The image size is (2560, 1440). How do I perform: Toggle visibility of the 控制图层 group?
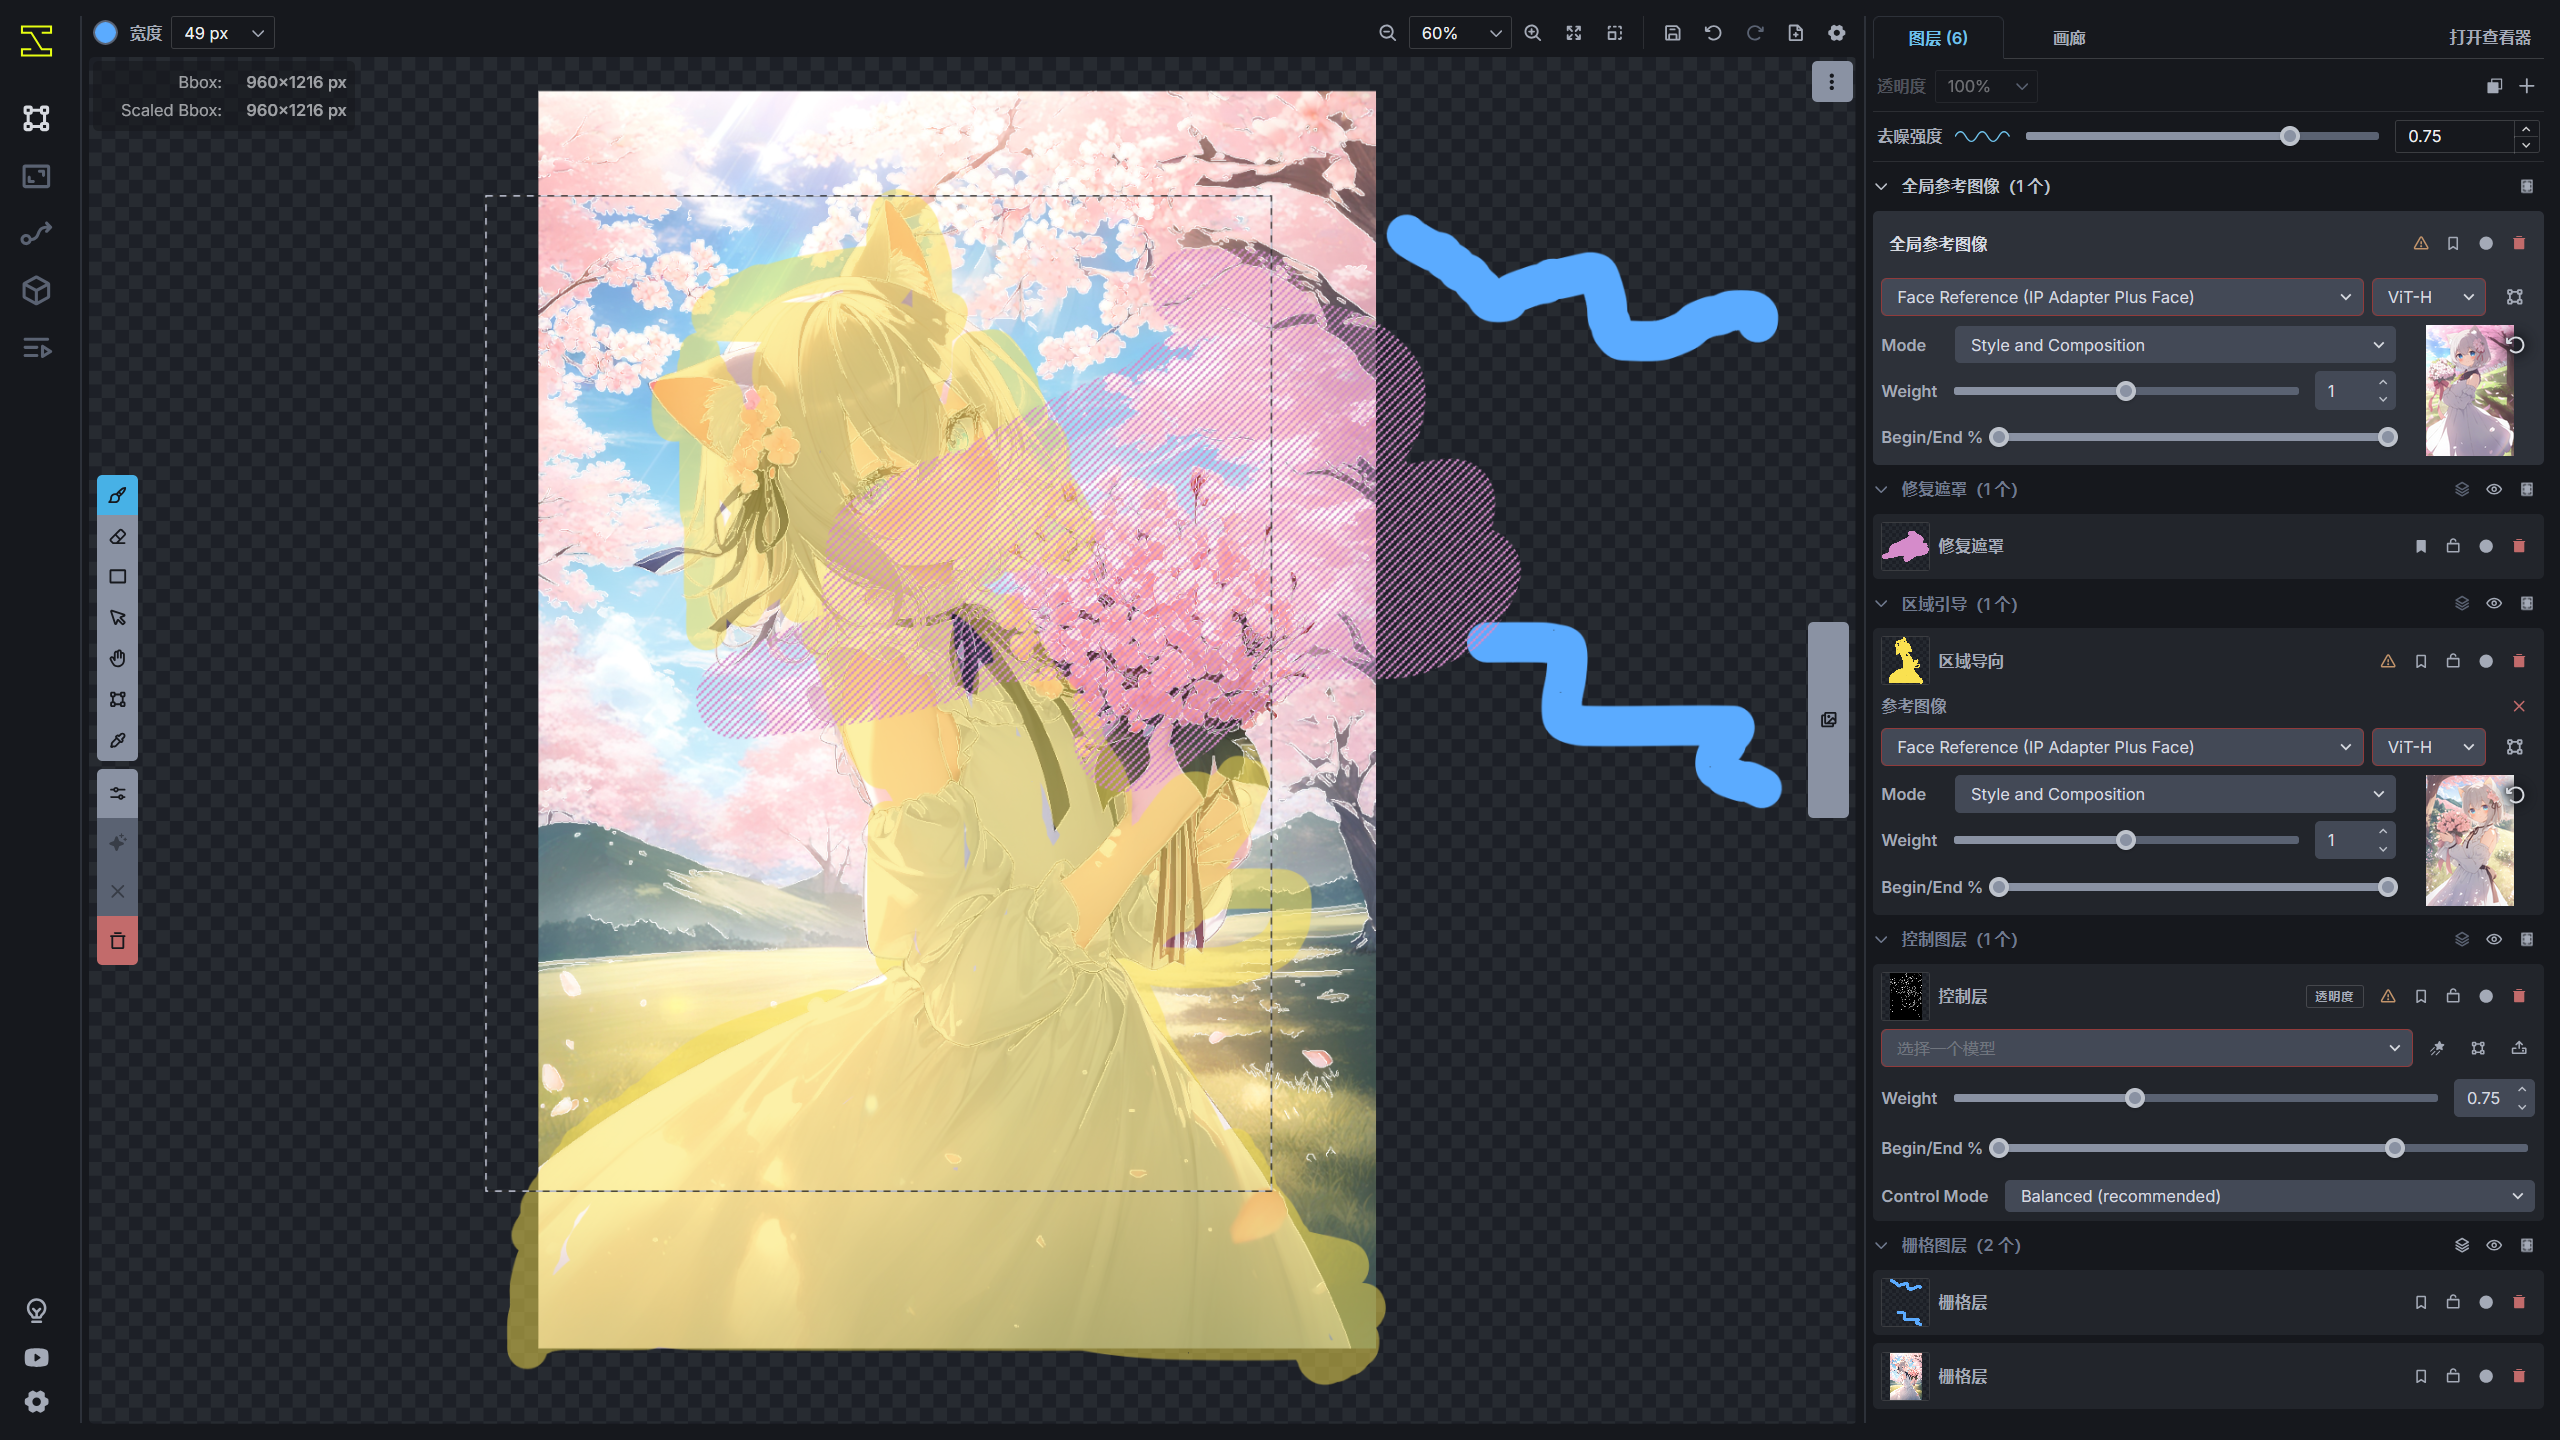coord(2494,939)
